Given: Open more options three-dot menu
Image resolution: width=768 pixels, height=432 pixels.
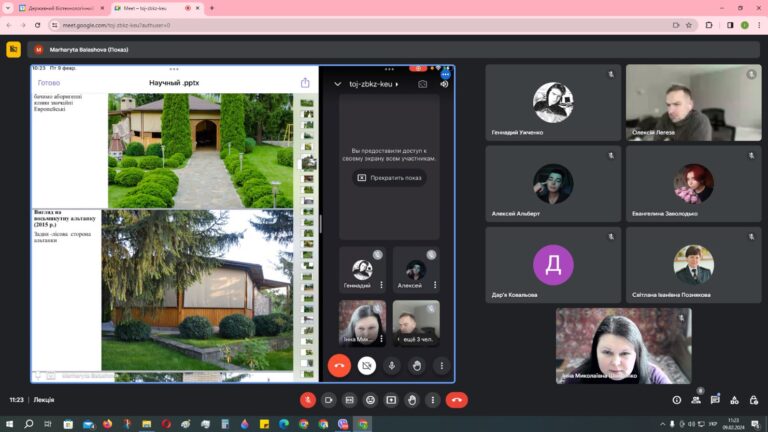Looking at the screenshot, I should pos(434,400).
